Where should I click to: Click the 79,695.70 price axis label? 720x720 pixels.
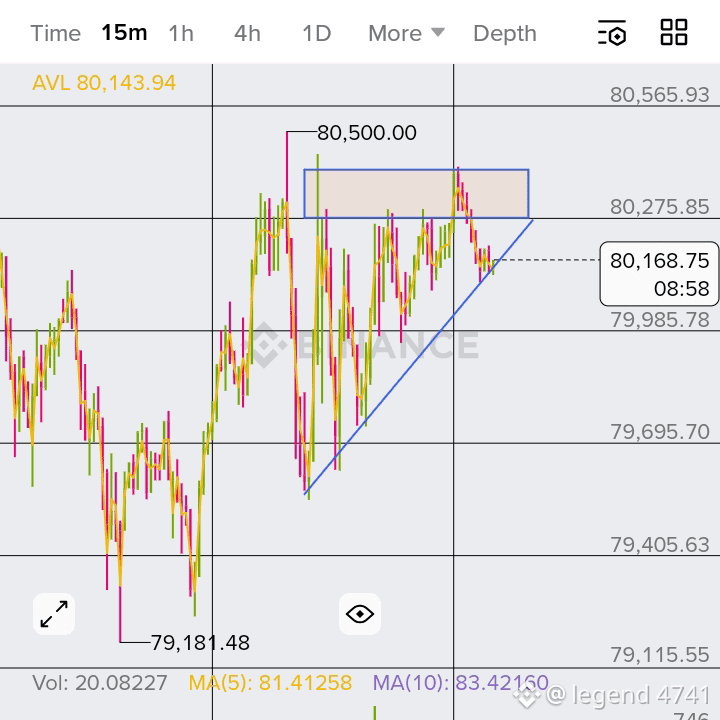[659, 432]
